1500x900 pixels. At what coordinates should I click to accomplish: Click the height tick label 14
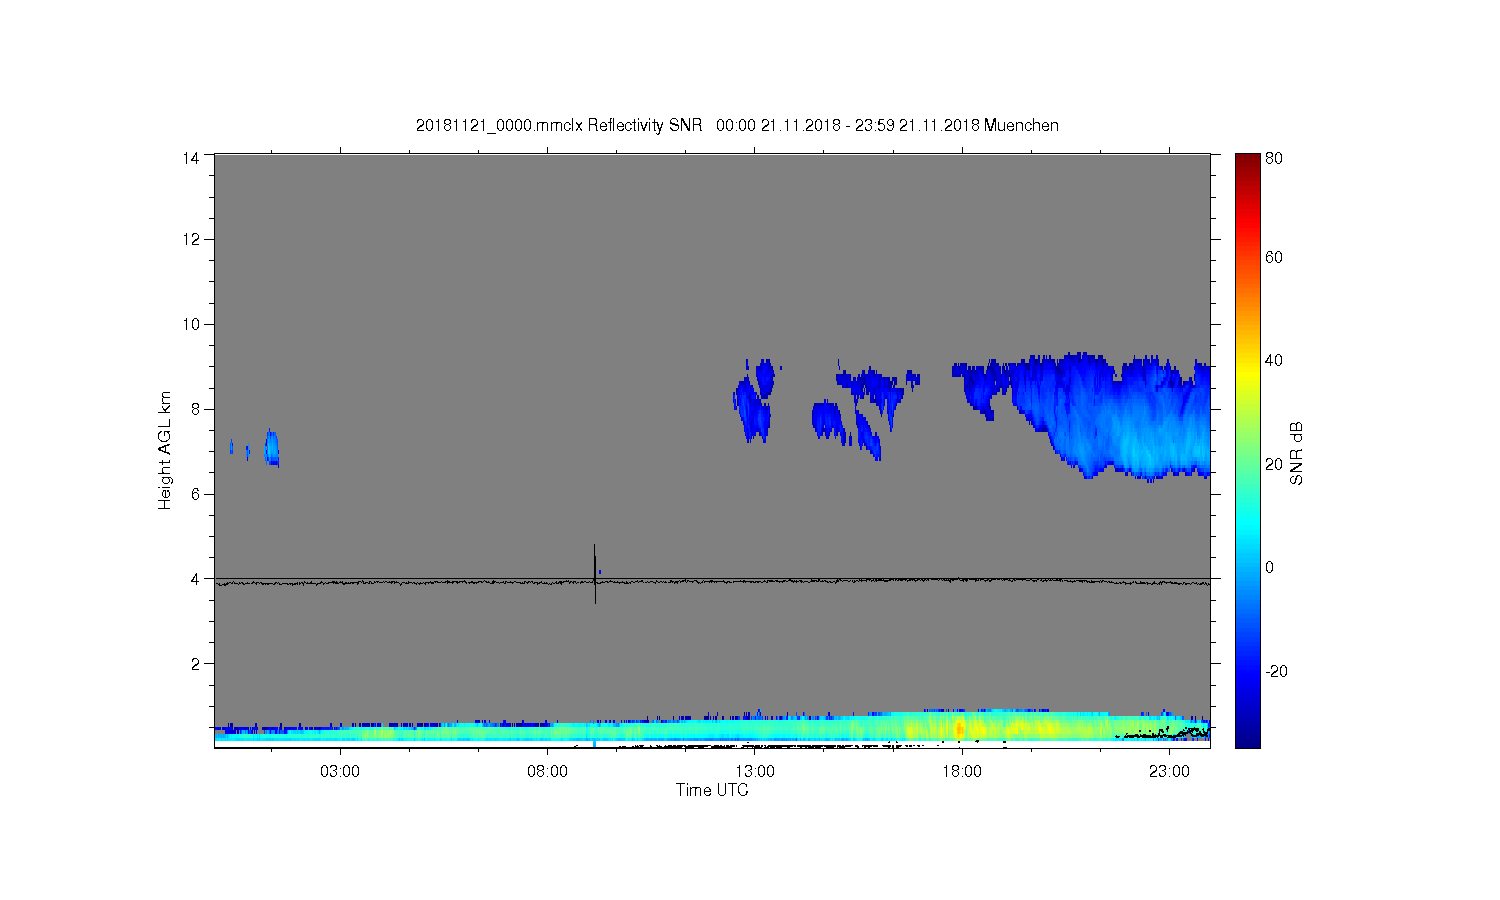click(191, 157)
